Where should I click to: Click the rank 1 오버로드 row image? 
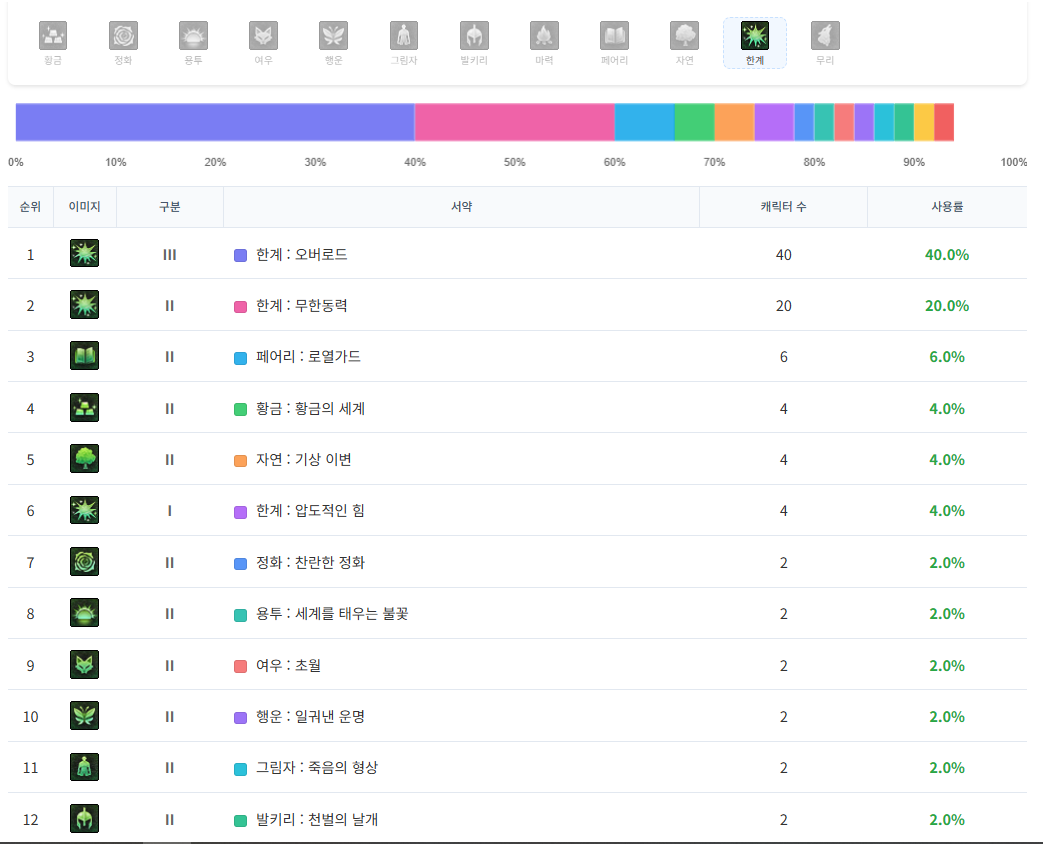coord(84,253)
